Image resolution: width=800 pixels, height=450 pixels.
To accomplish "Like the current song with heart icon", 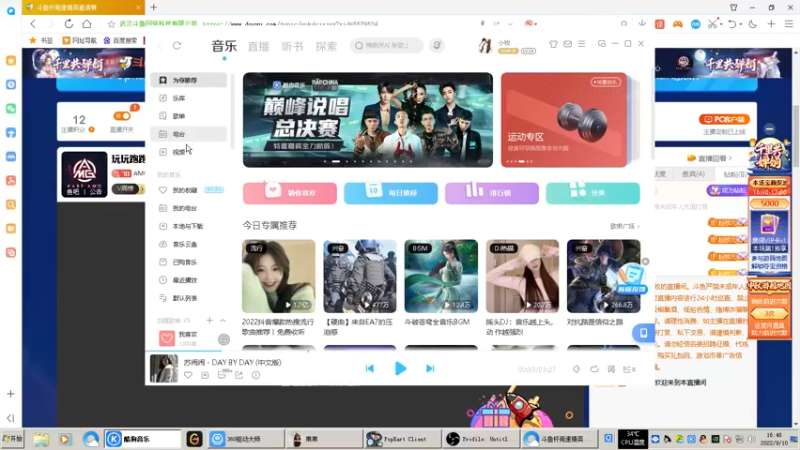I will pos(188,375).
